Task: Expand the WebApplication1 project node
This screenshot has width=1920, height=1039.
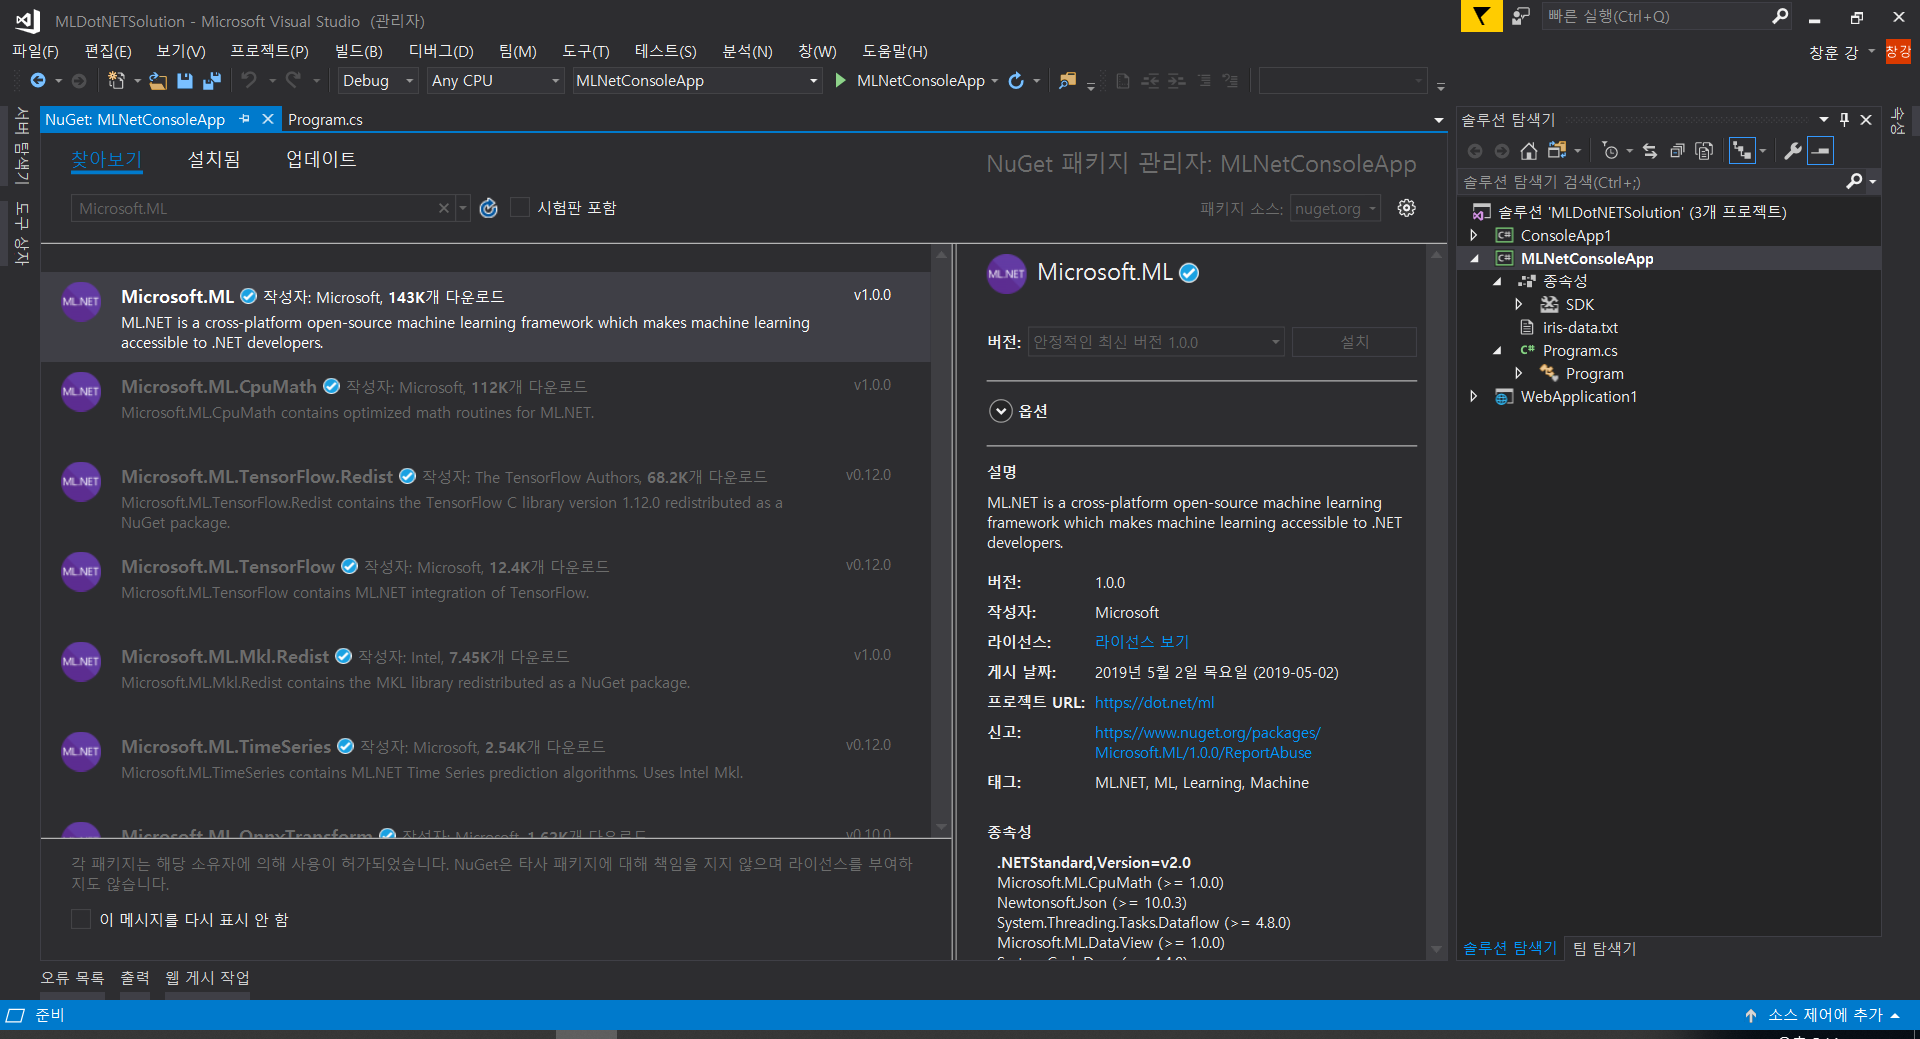Action: click(x=1473, y=396)
